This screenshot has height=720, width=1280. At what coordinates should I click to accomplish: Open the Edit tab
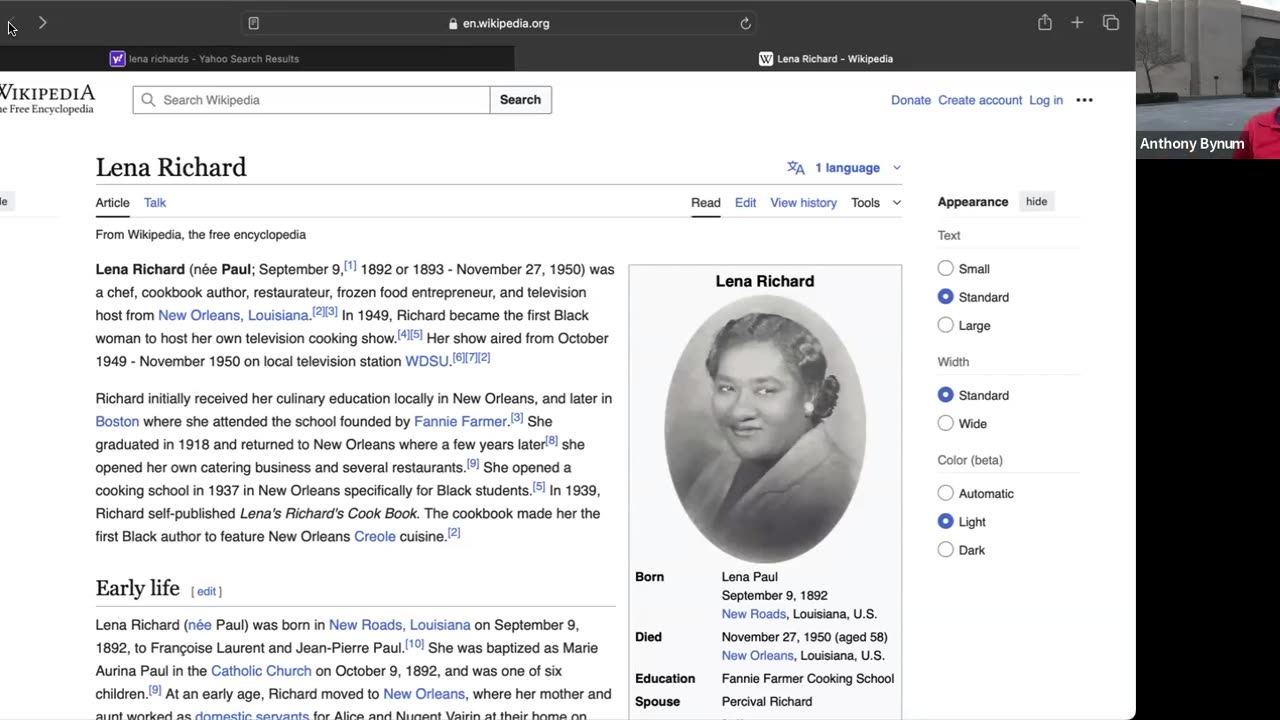[x=746, y=202]
